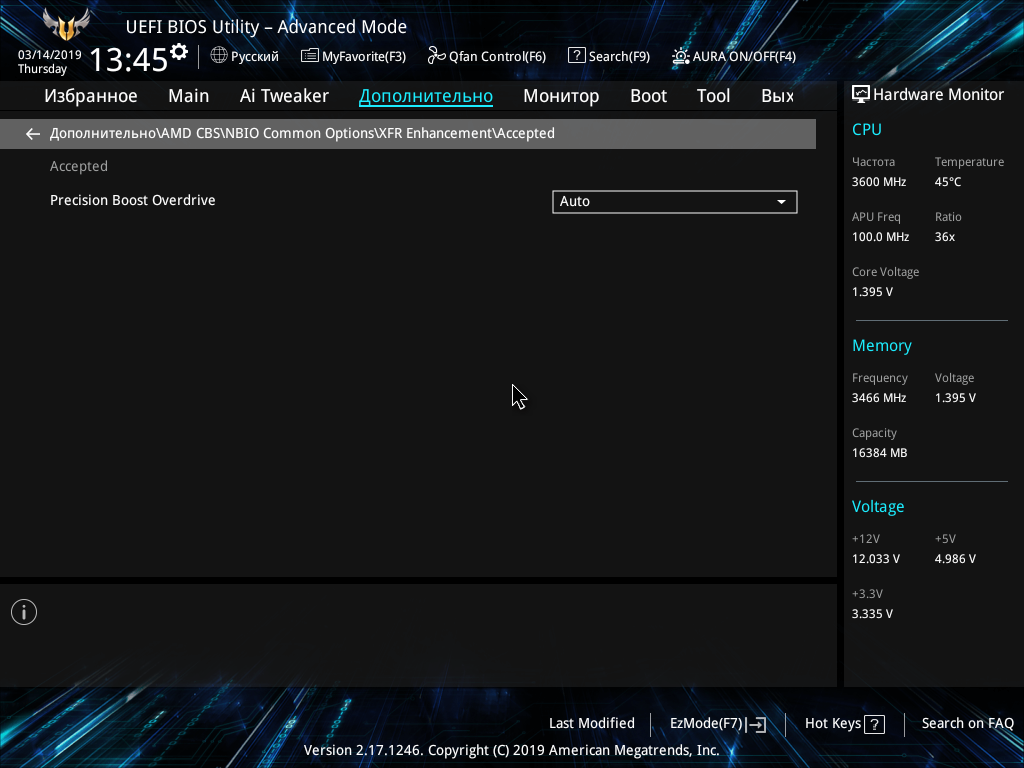
Task: Click the 45°C temperature value
Action: [x=948, y=182]
